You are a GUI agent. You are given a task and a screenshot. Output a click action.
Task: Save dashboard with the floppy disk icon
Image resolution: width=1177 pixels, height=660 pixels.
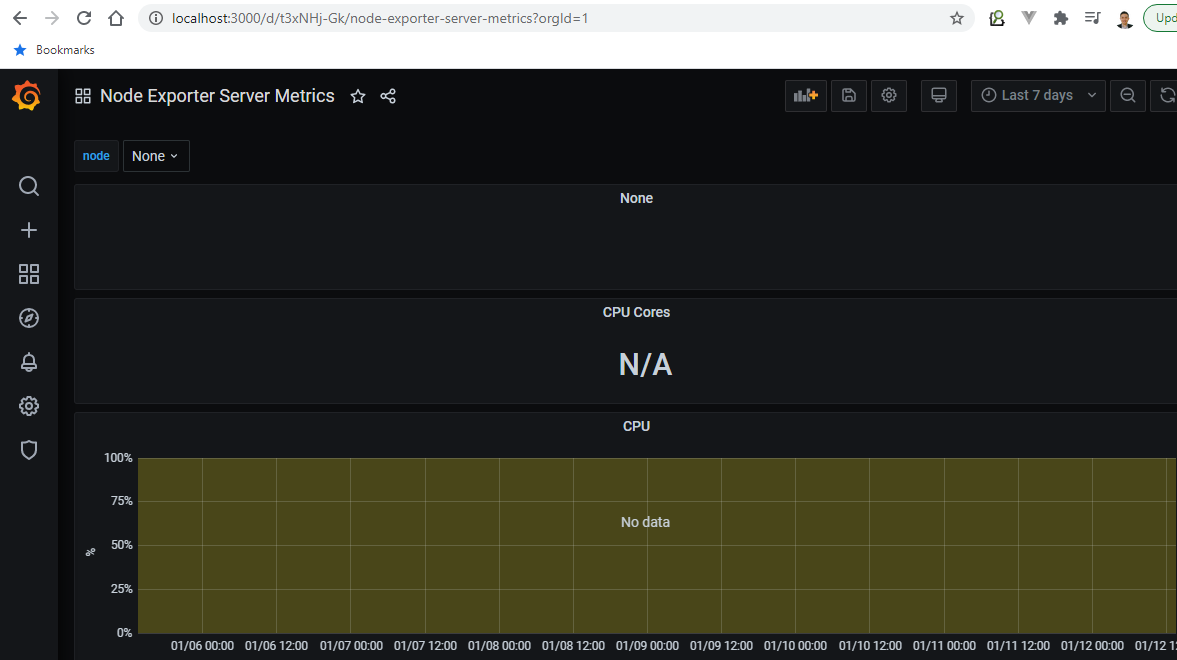(x=849, y=95)
